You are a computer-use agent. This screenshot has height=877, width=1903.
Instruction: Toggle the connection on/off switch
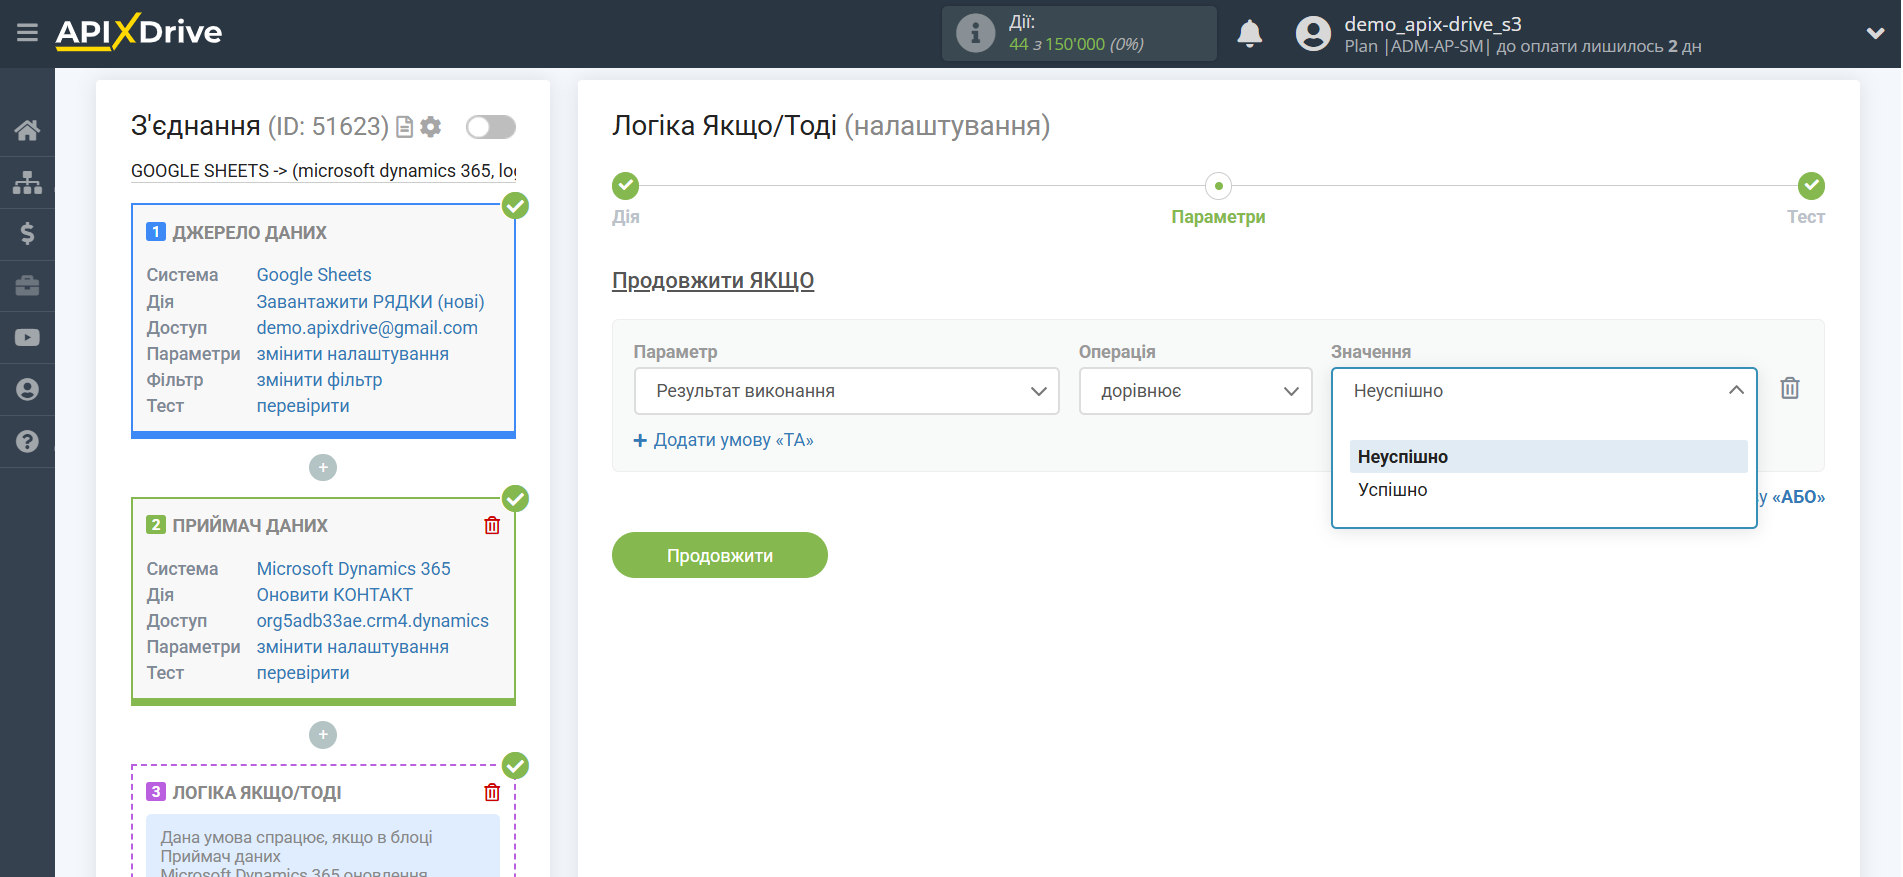491,127
